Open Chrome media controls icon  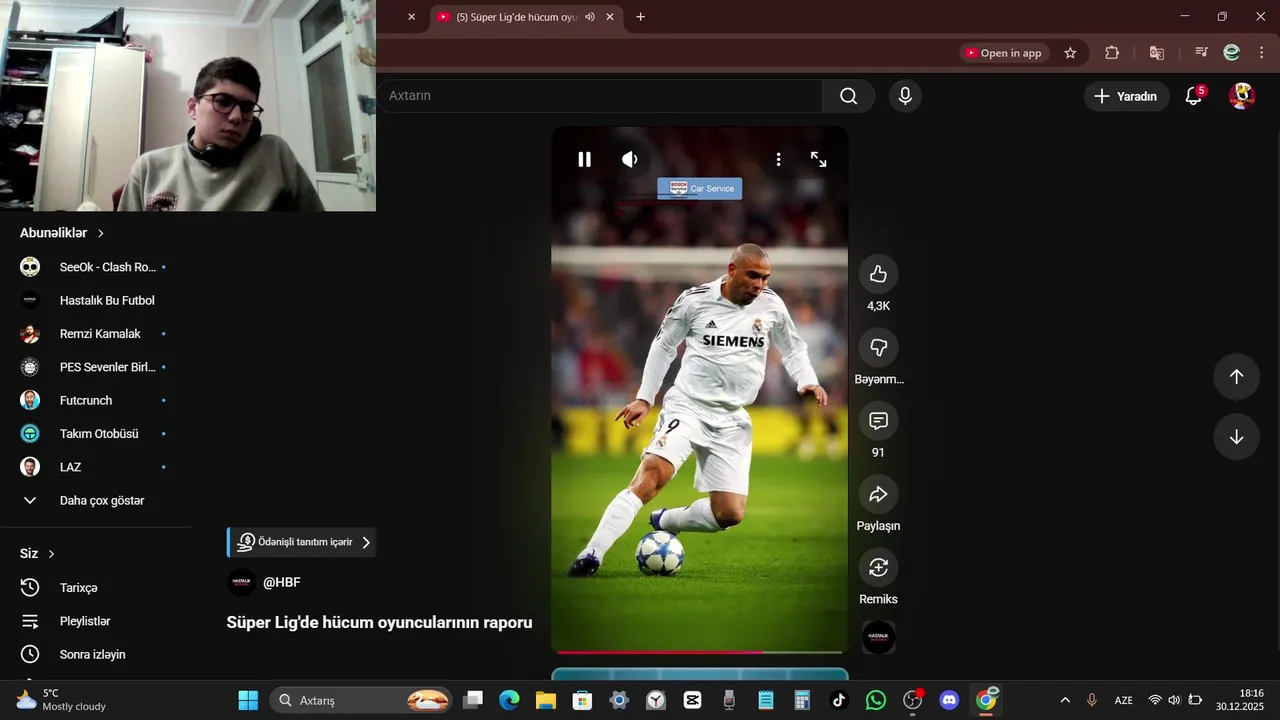tap(1201, 53)
